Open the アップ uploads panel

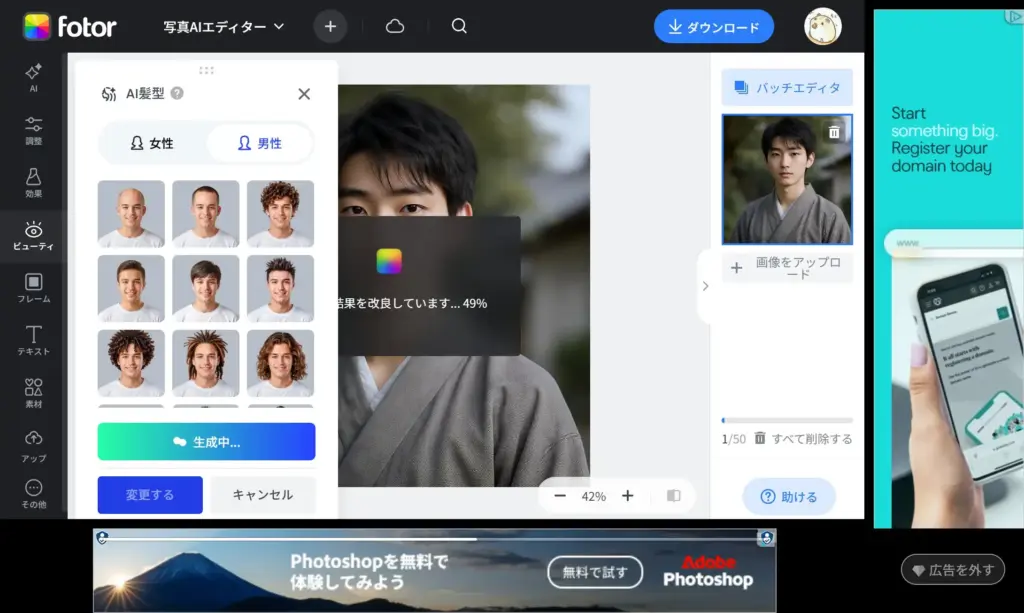(x=33, y=447)
